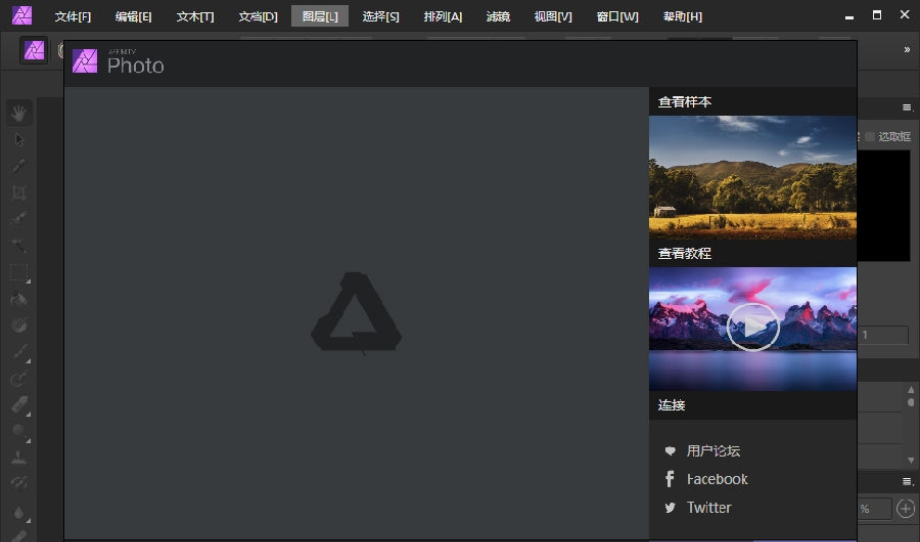Screen dimensions: 920x542
Task: Open the 视图[V] menu
Action: pos(553,16)
